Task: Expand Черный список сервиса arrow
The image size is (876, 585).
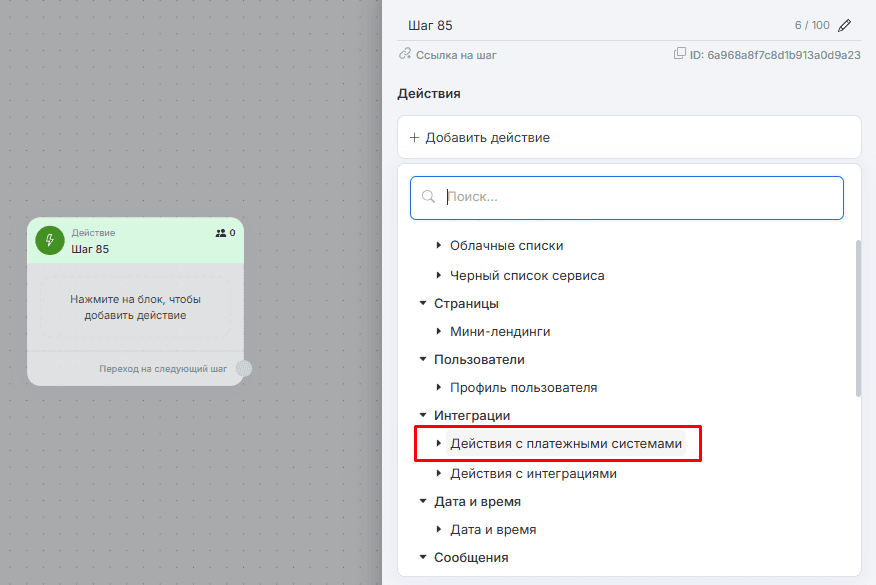Action: 439,275
